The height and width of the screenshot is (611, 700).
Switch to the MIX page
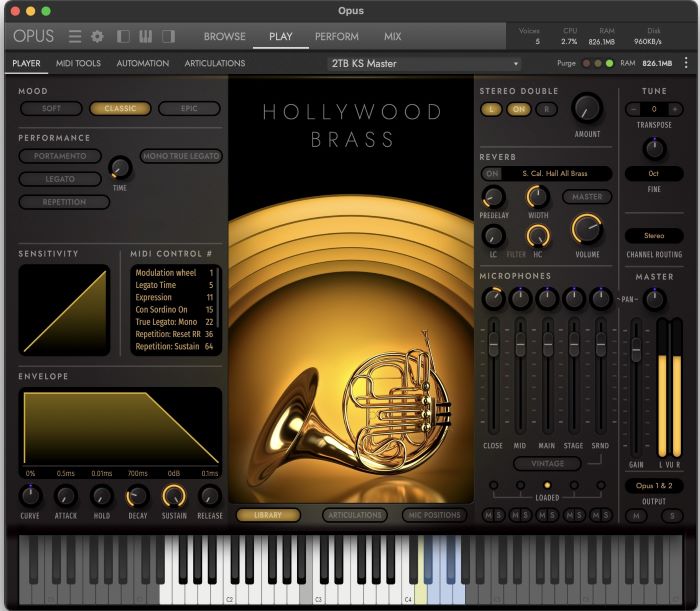pos(392,36)
